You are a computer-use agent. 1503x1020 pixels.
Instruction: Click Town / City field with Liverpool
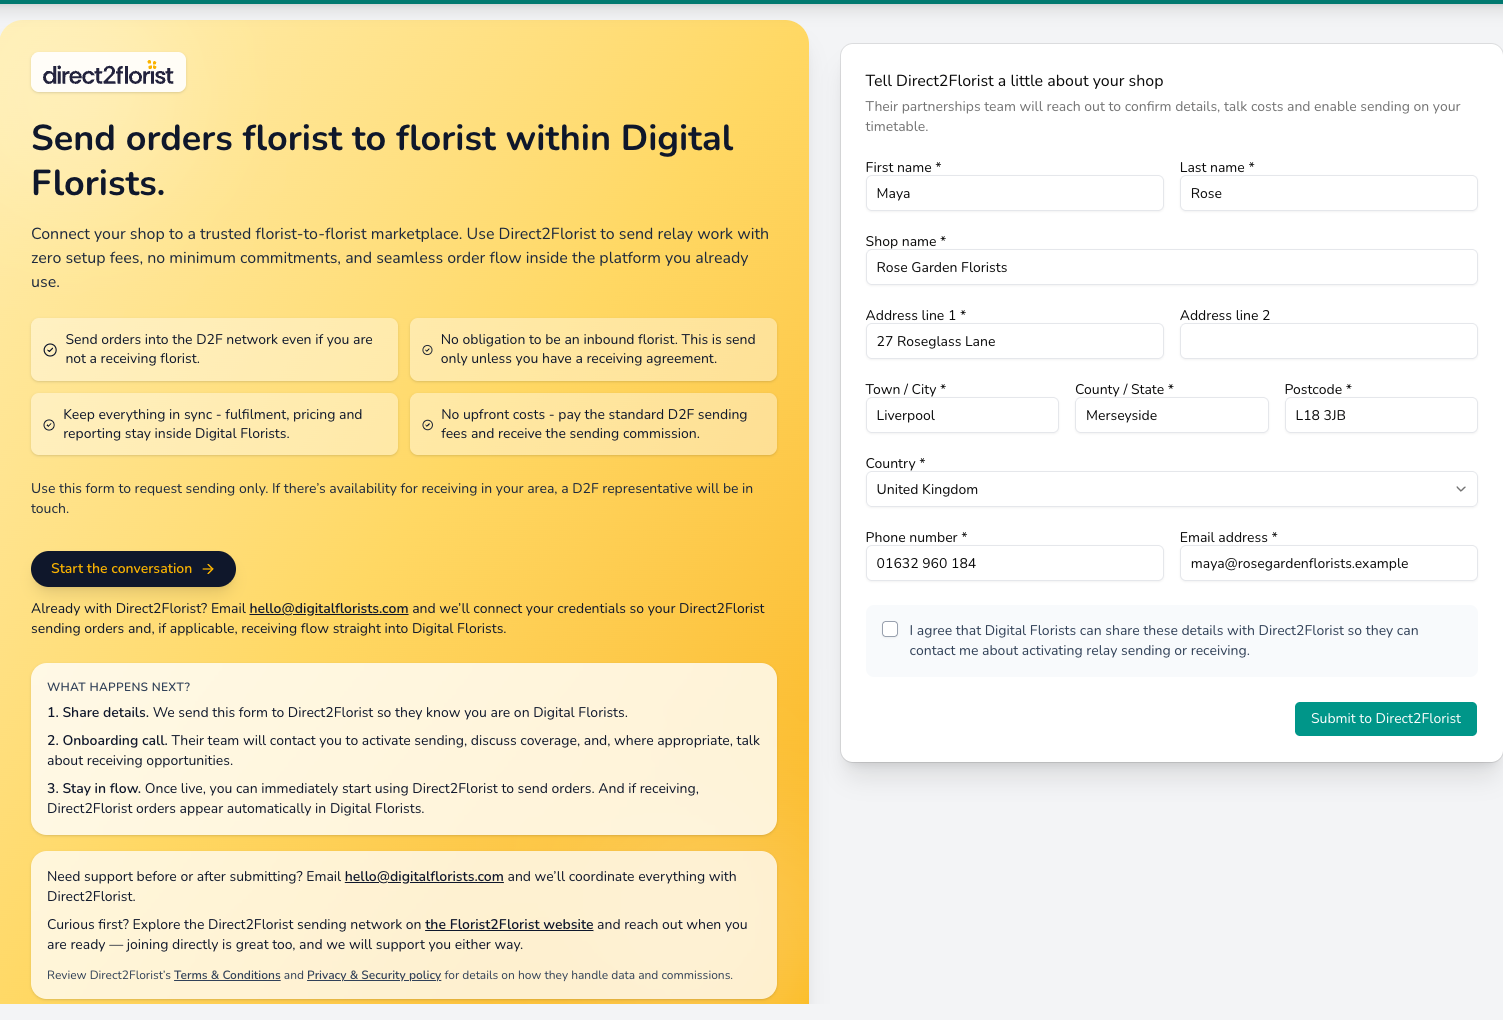[x=962, y=415]
